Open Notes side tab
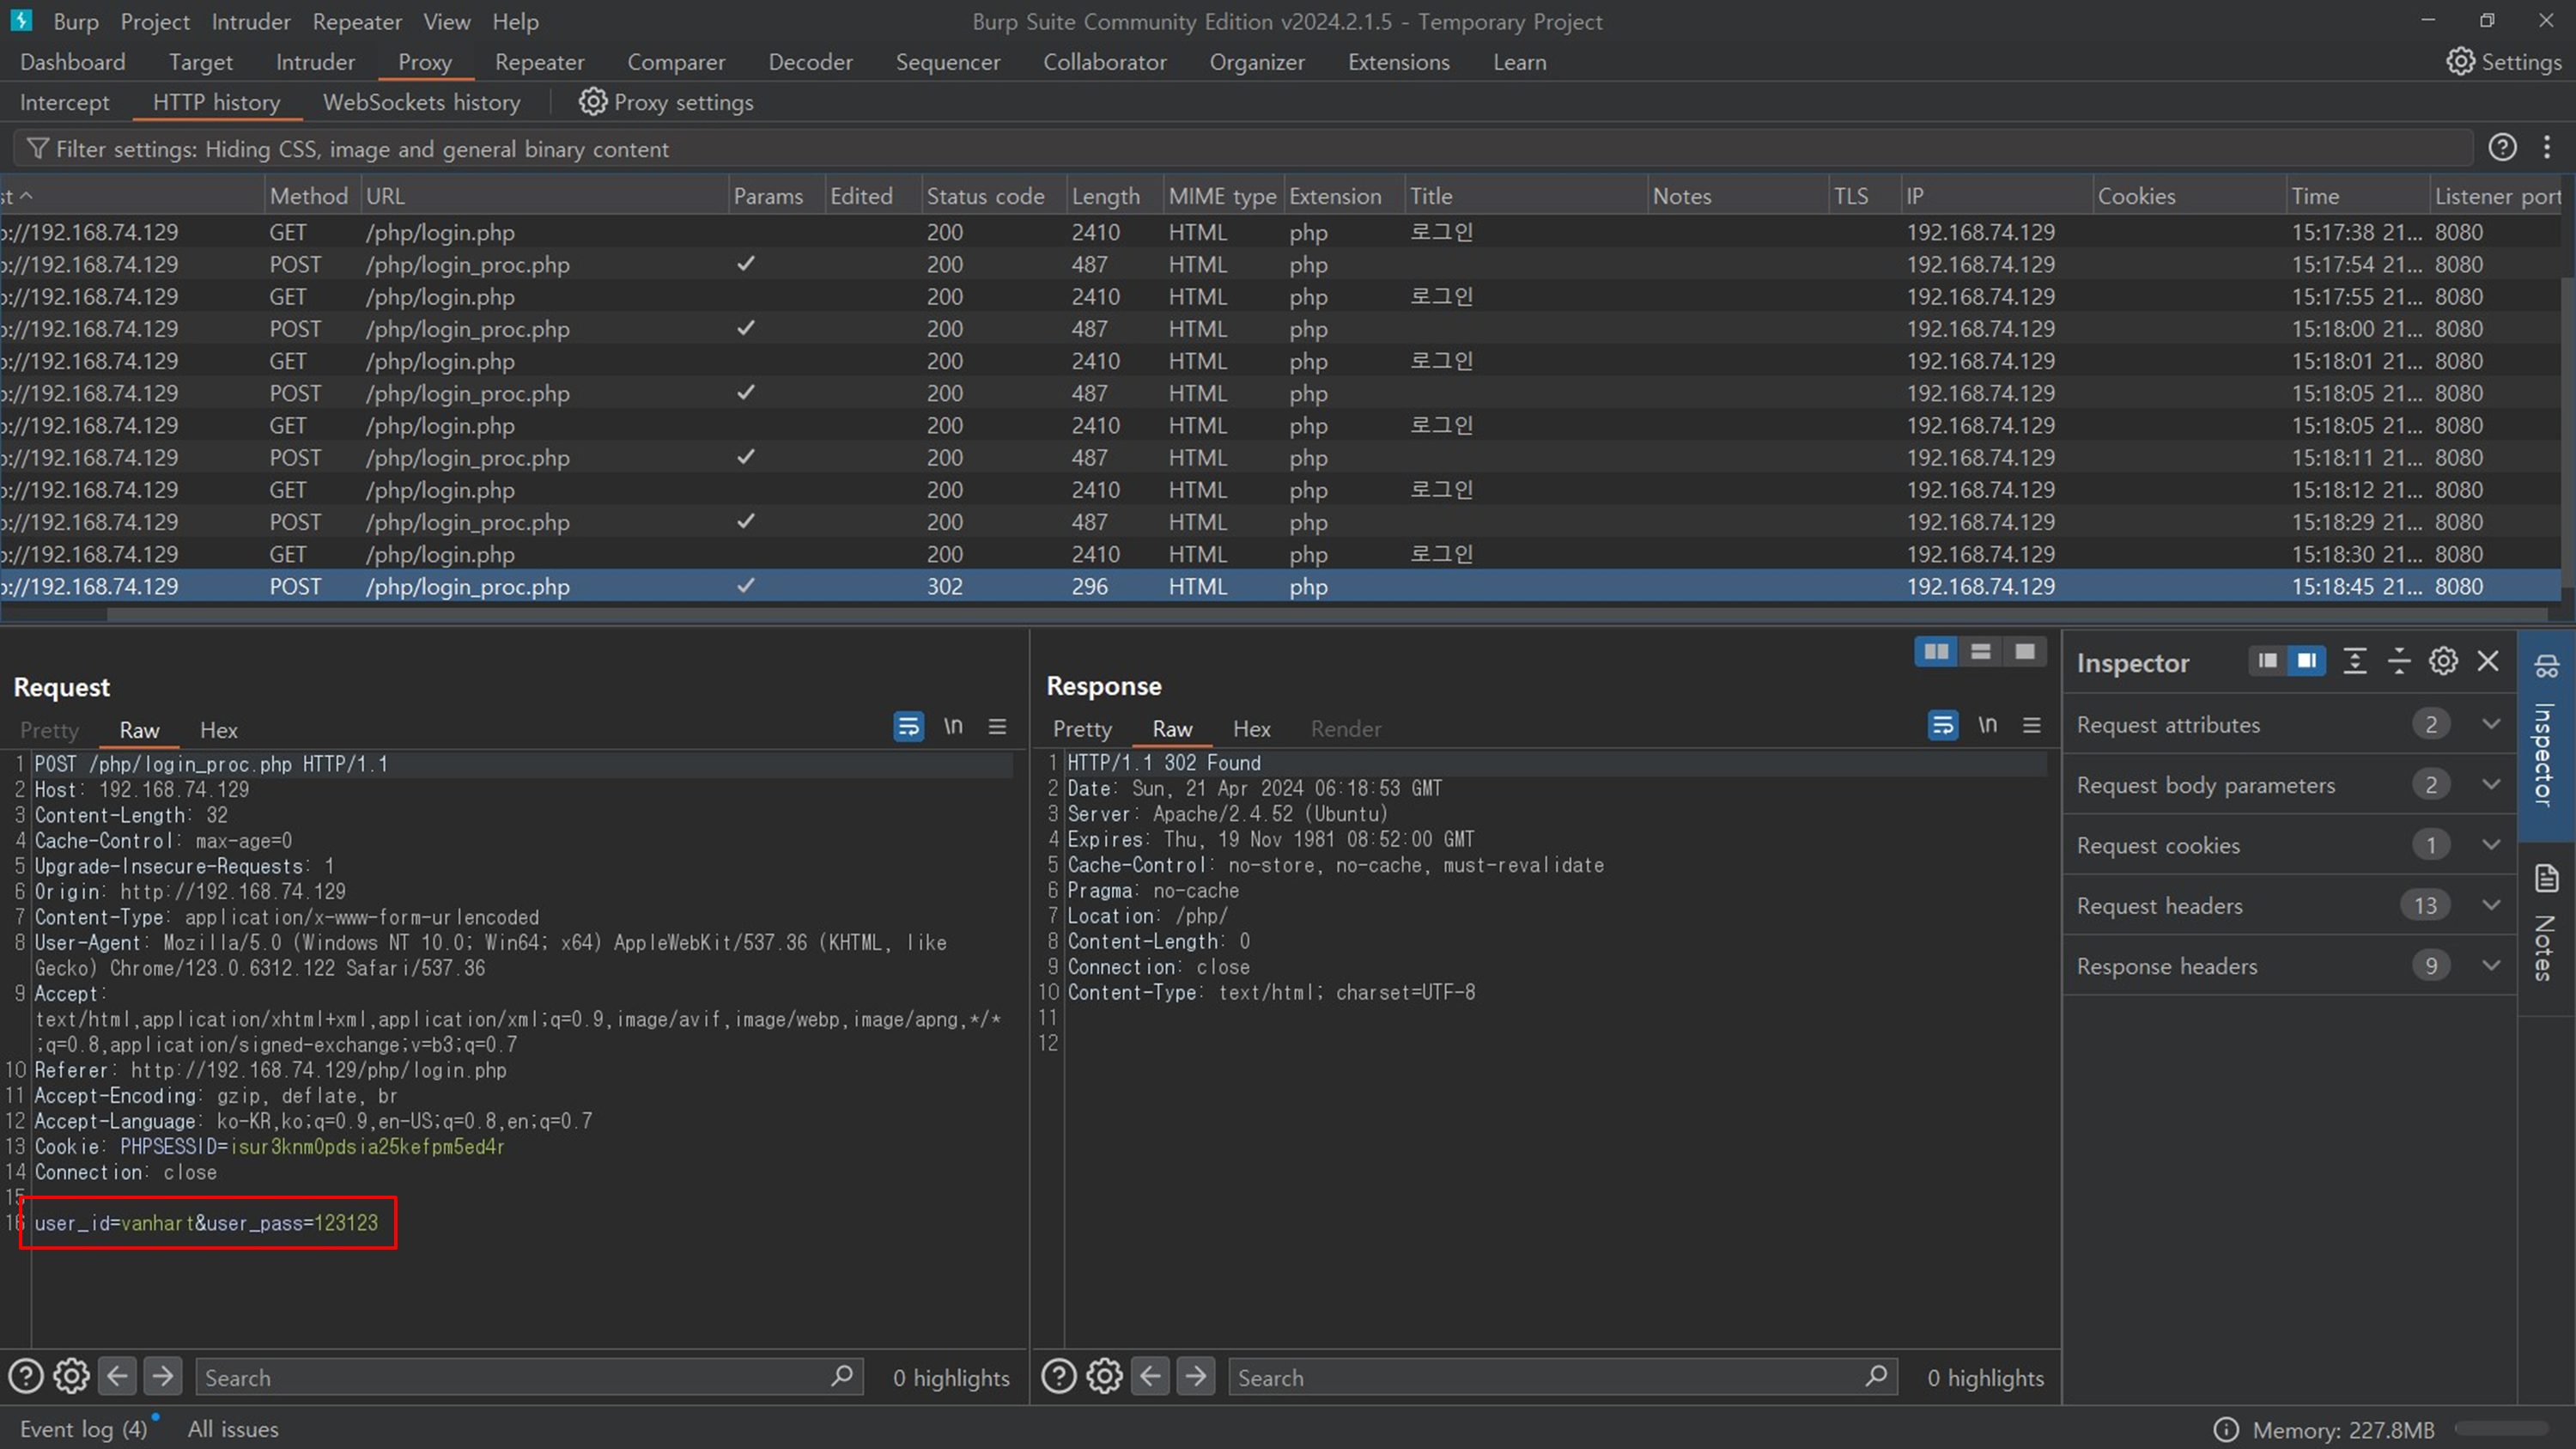This screenshot has width=2576, height=1449. 2546,922
